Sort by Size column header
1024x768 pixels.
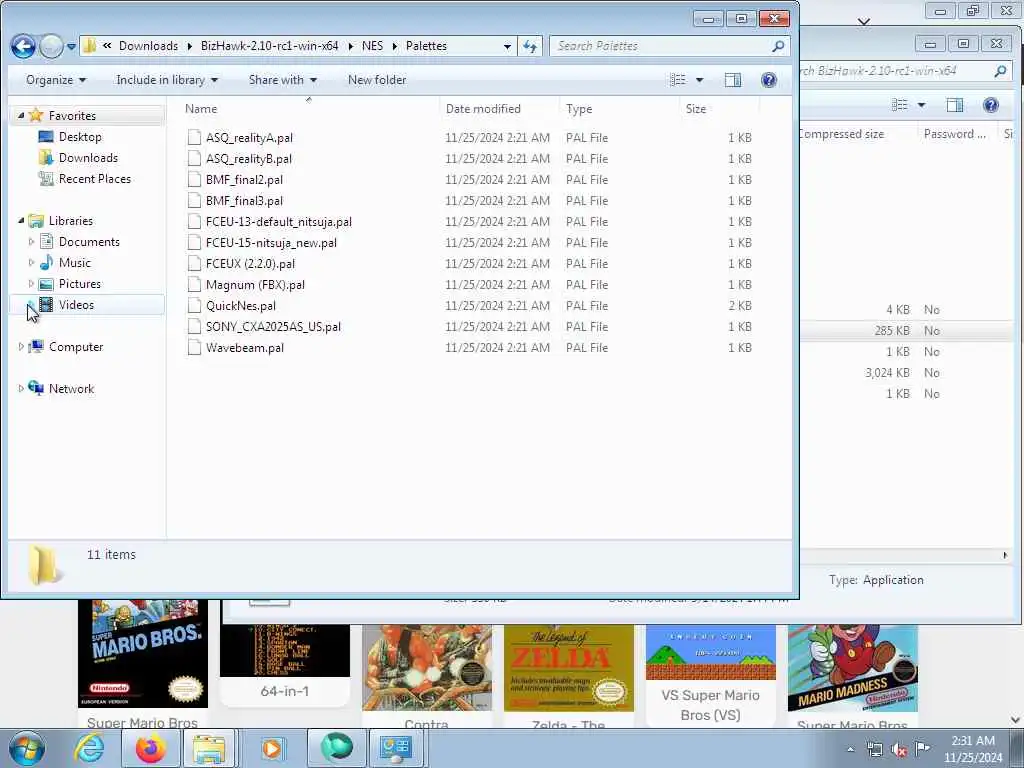click(x=719, y=108)
